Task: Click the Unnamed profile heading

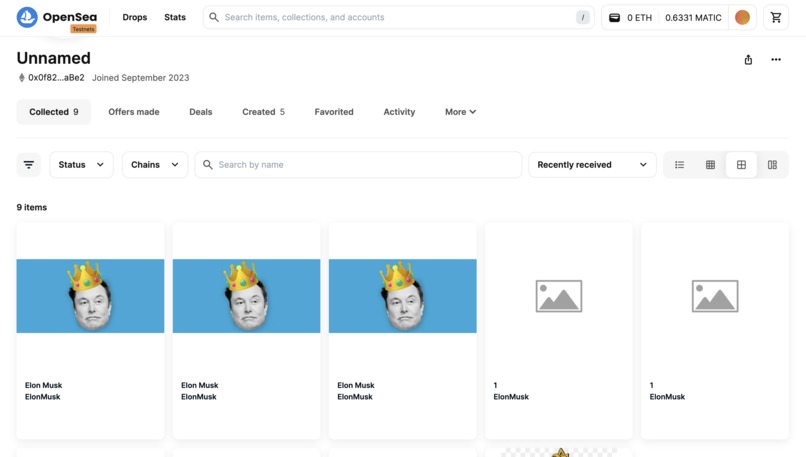Action: 53,58
